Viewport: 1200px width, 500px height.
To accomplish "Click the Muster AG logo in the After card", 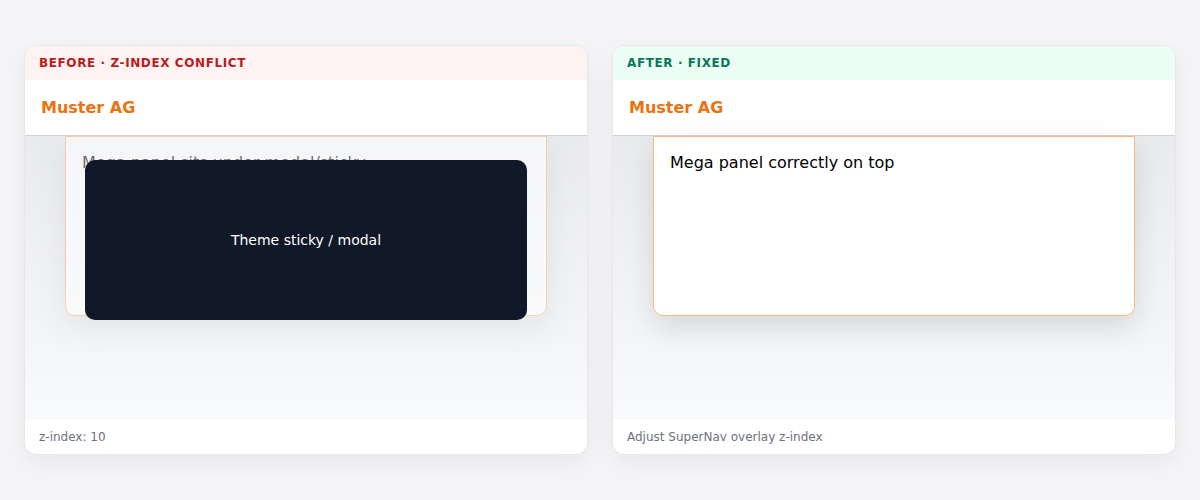I will pyautogui.click(x=676, y=107).
